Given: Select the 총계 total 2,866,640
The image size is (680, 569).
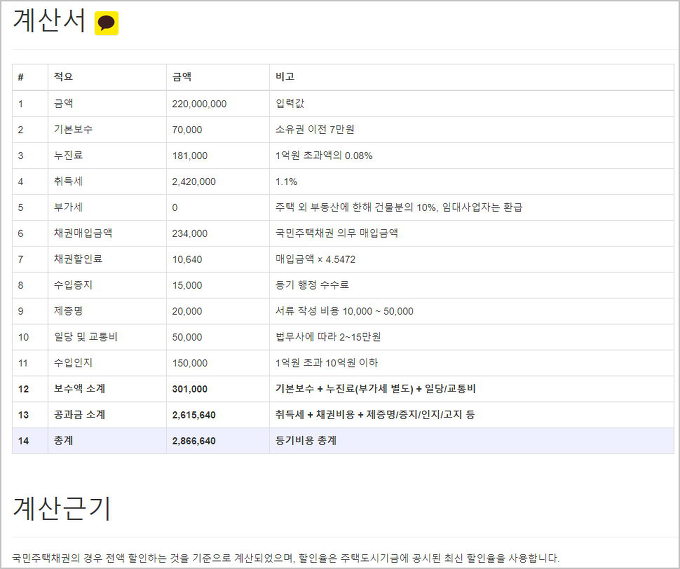Looking at the screenshot, I should point(194,440).
